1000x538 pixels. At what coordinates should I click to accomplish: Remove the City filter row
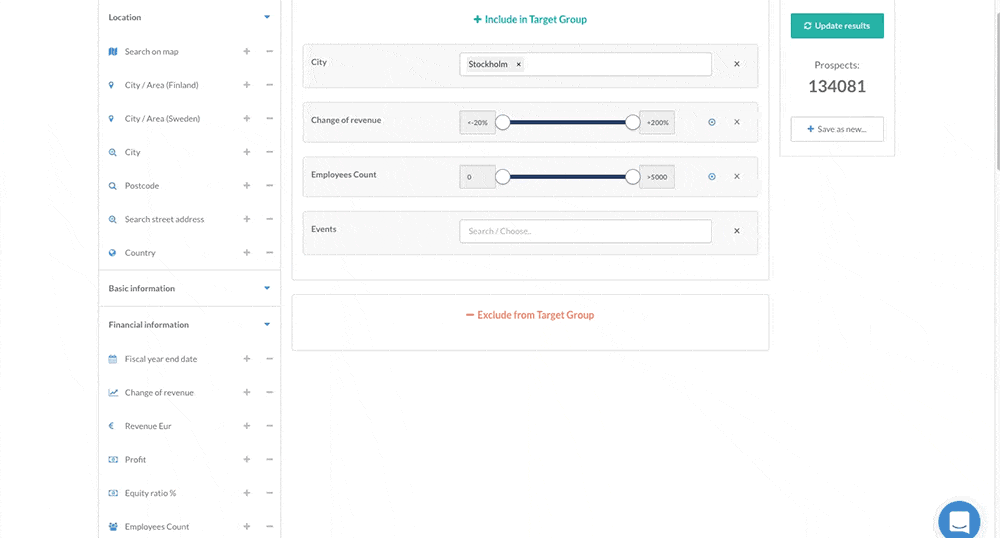coord(737,64)
